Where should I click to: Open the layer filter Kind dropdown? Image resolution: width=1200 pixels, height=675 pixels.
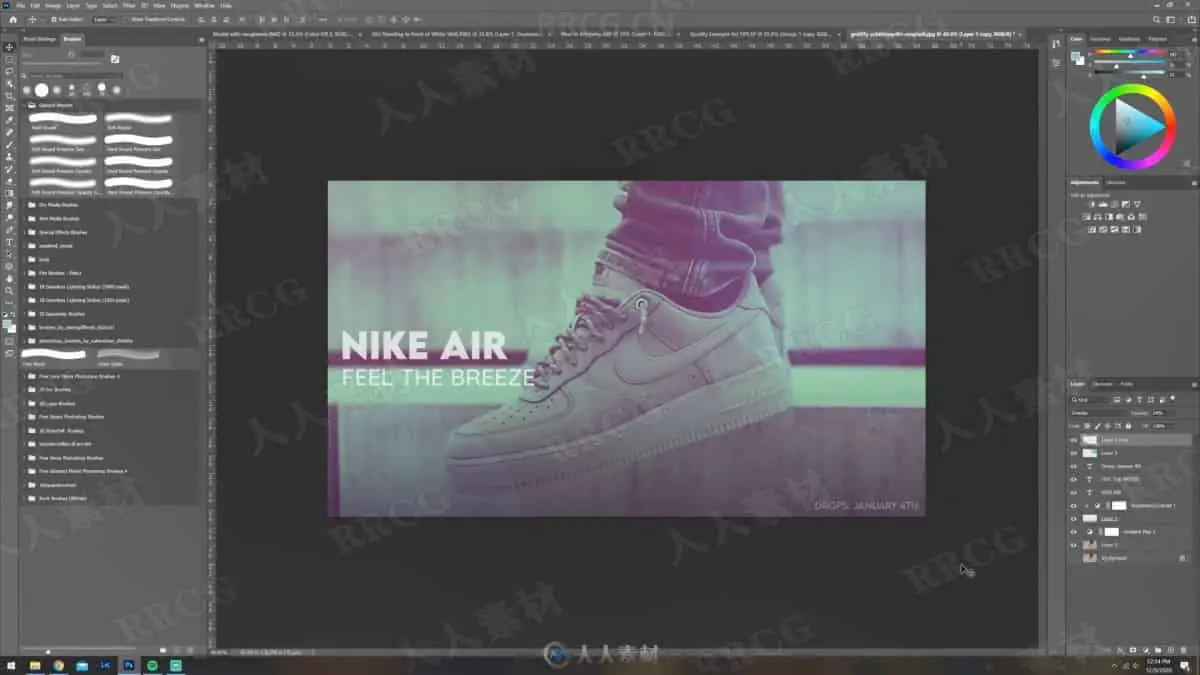[1089, 400]
